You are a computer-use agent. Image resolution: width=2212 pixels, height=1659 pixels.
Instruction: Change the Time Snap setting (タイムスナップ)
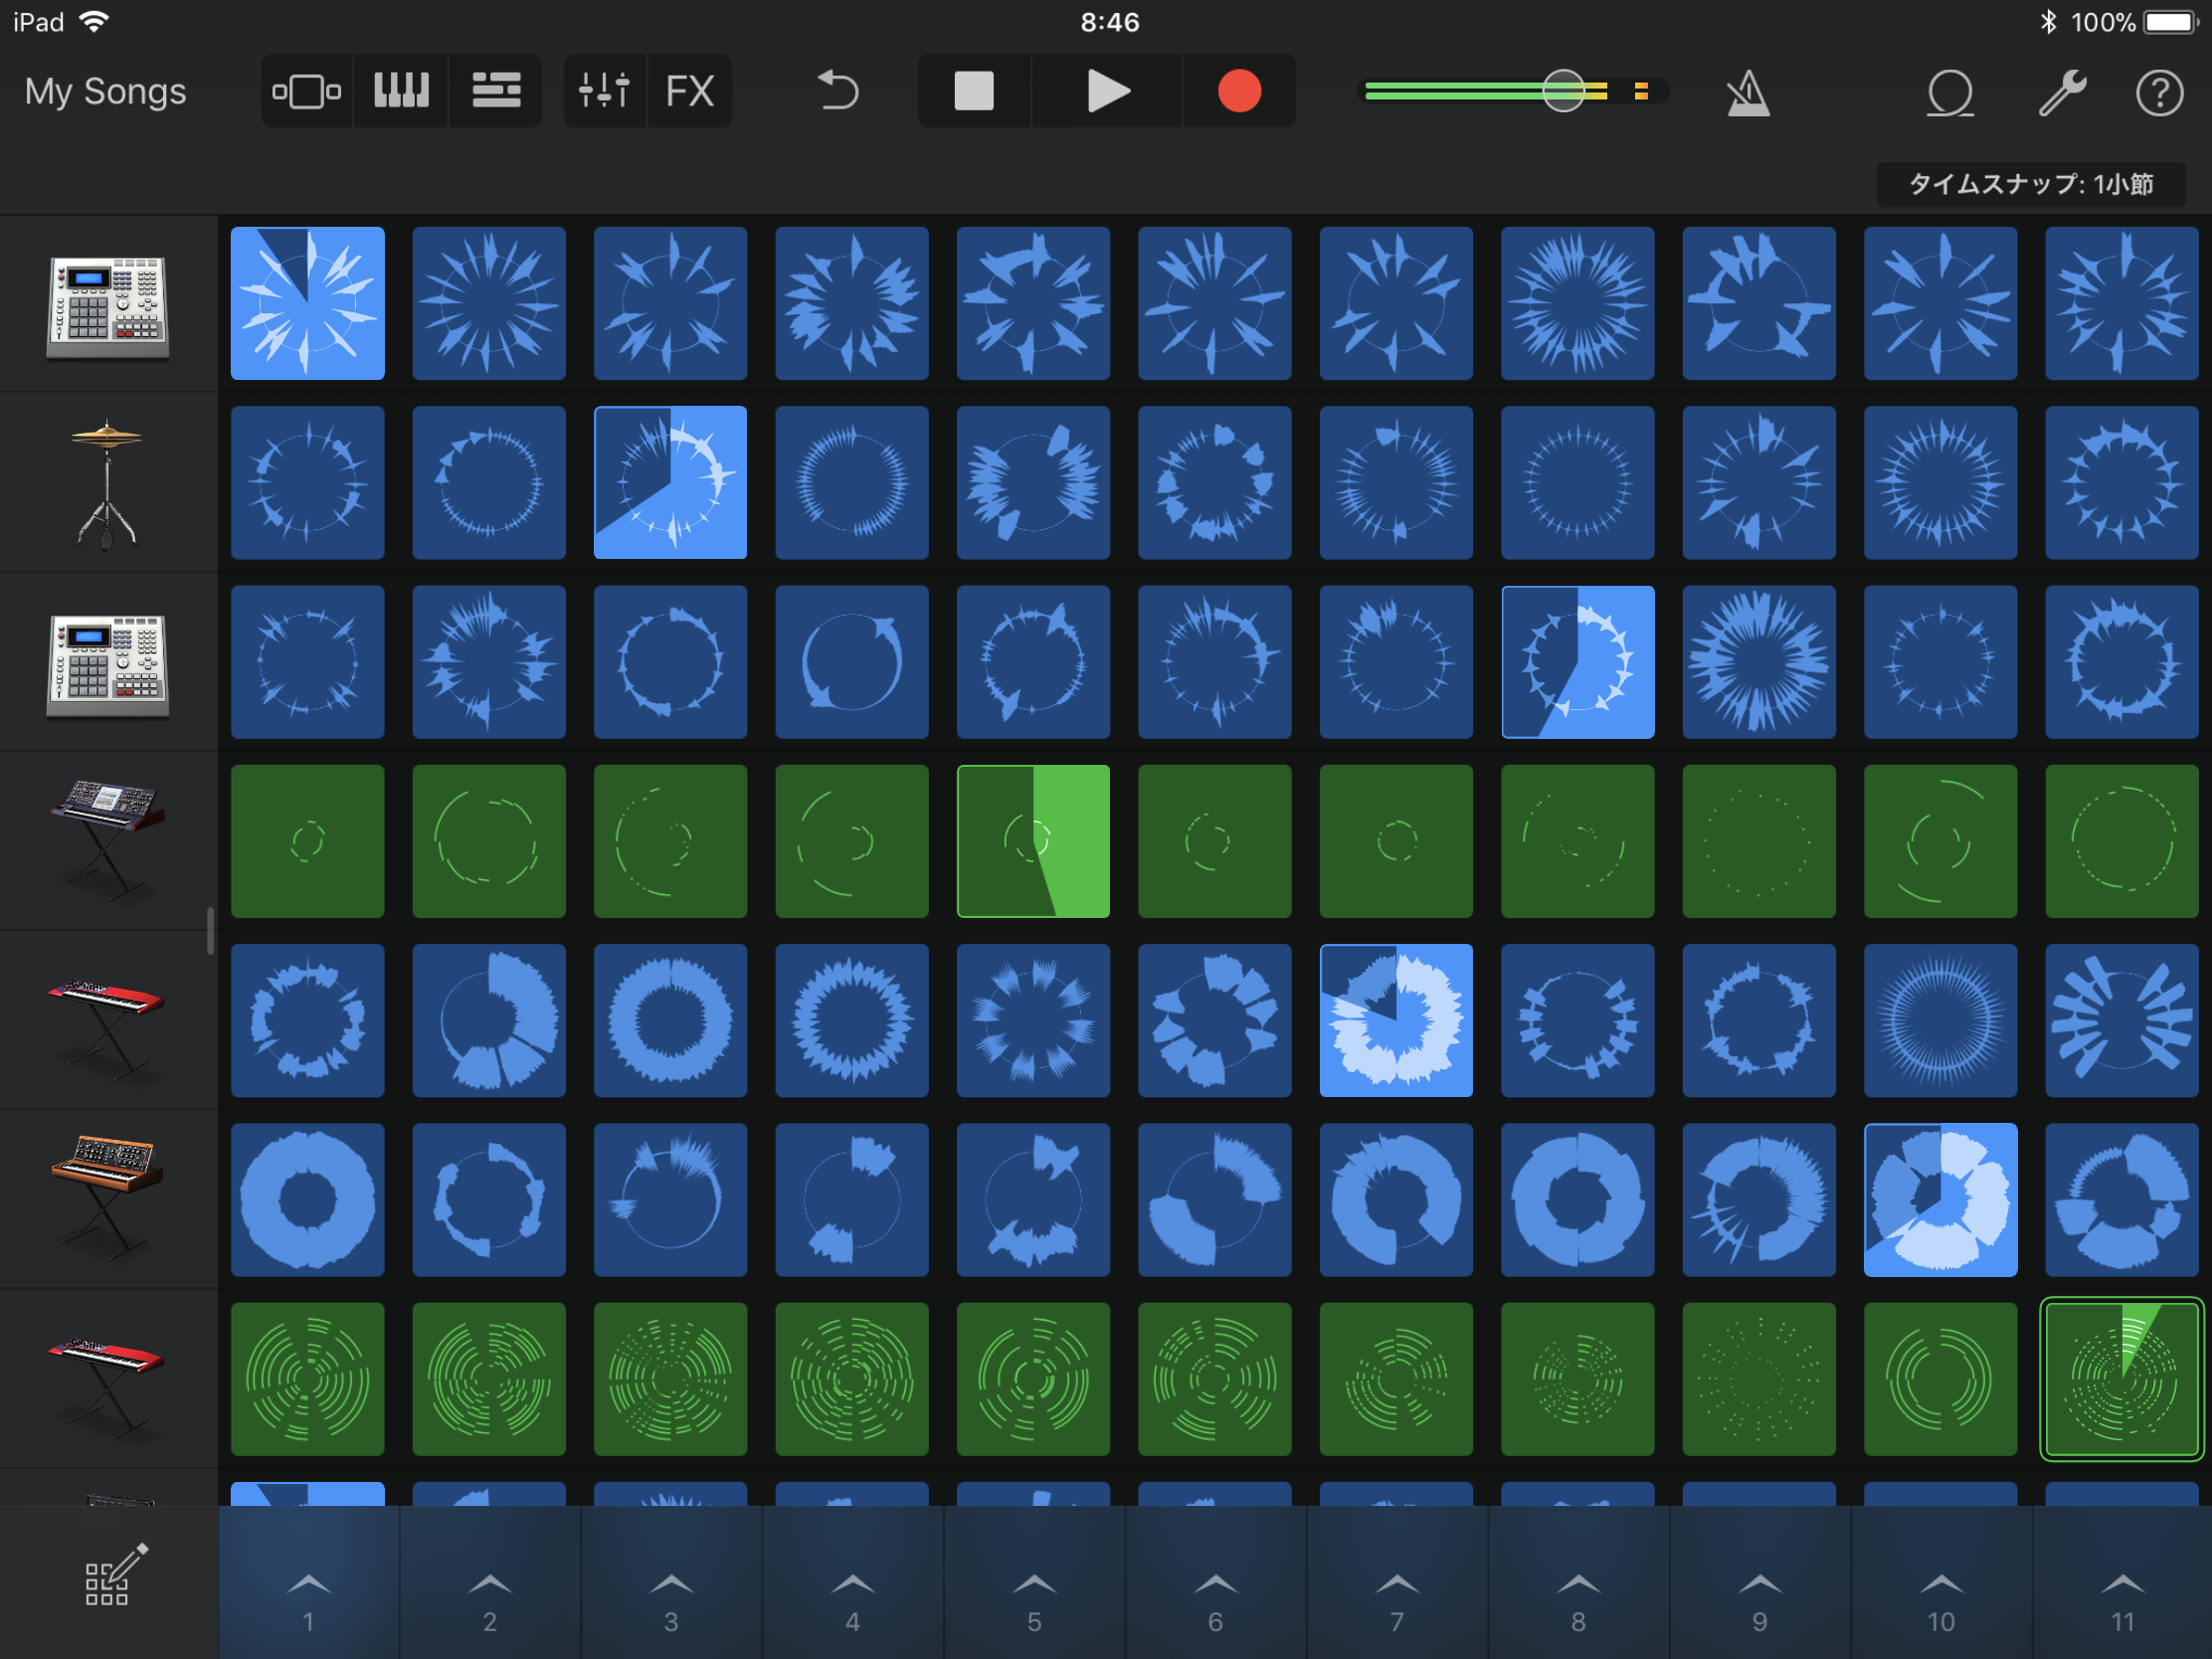[x=2031, y=184]
